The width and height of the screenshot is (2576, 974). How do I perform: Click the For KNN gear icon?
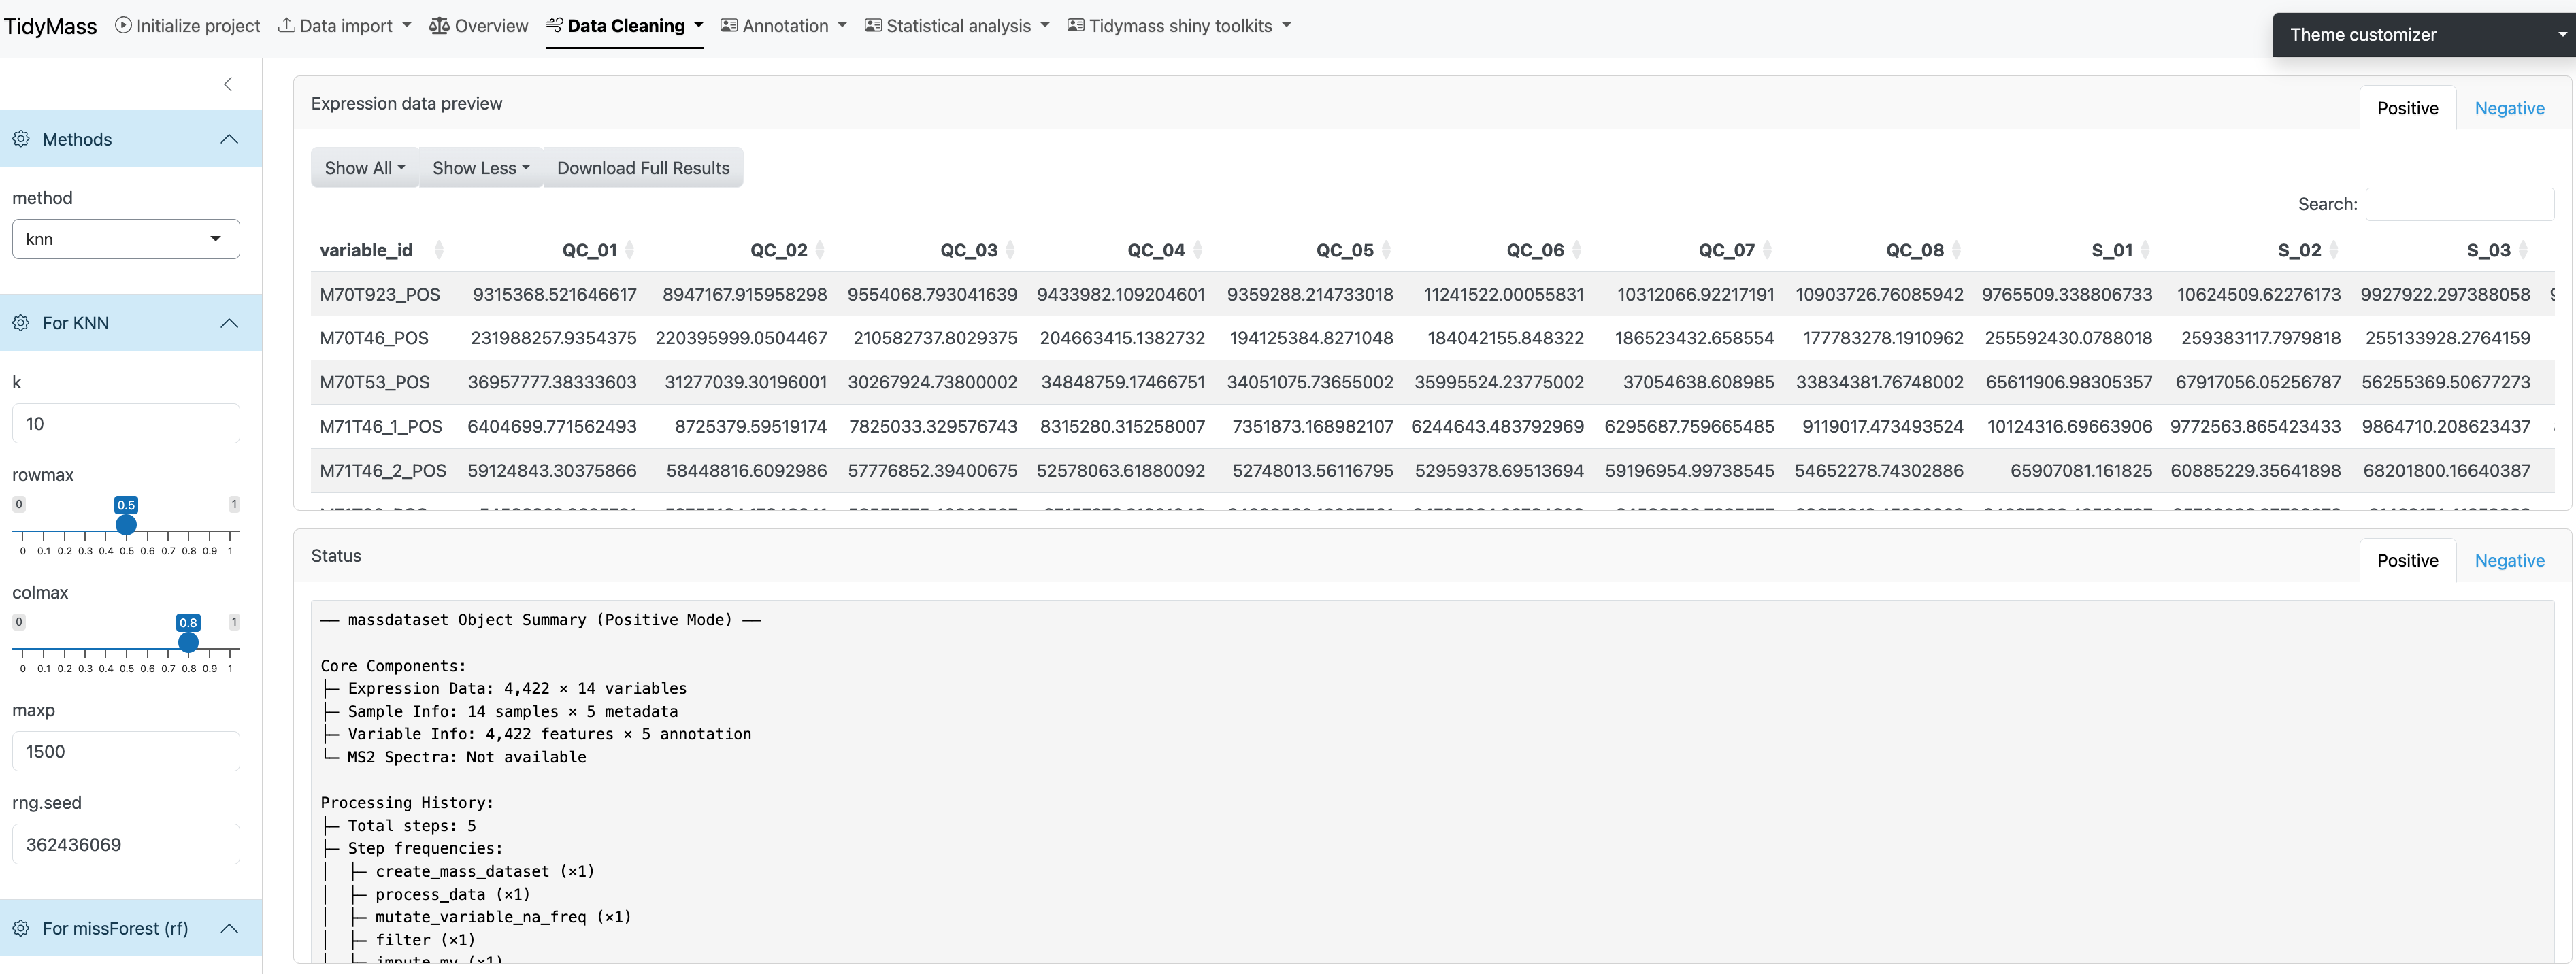click(21, 323)
